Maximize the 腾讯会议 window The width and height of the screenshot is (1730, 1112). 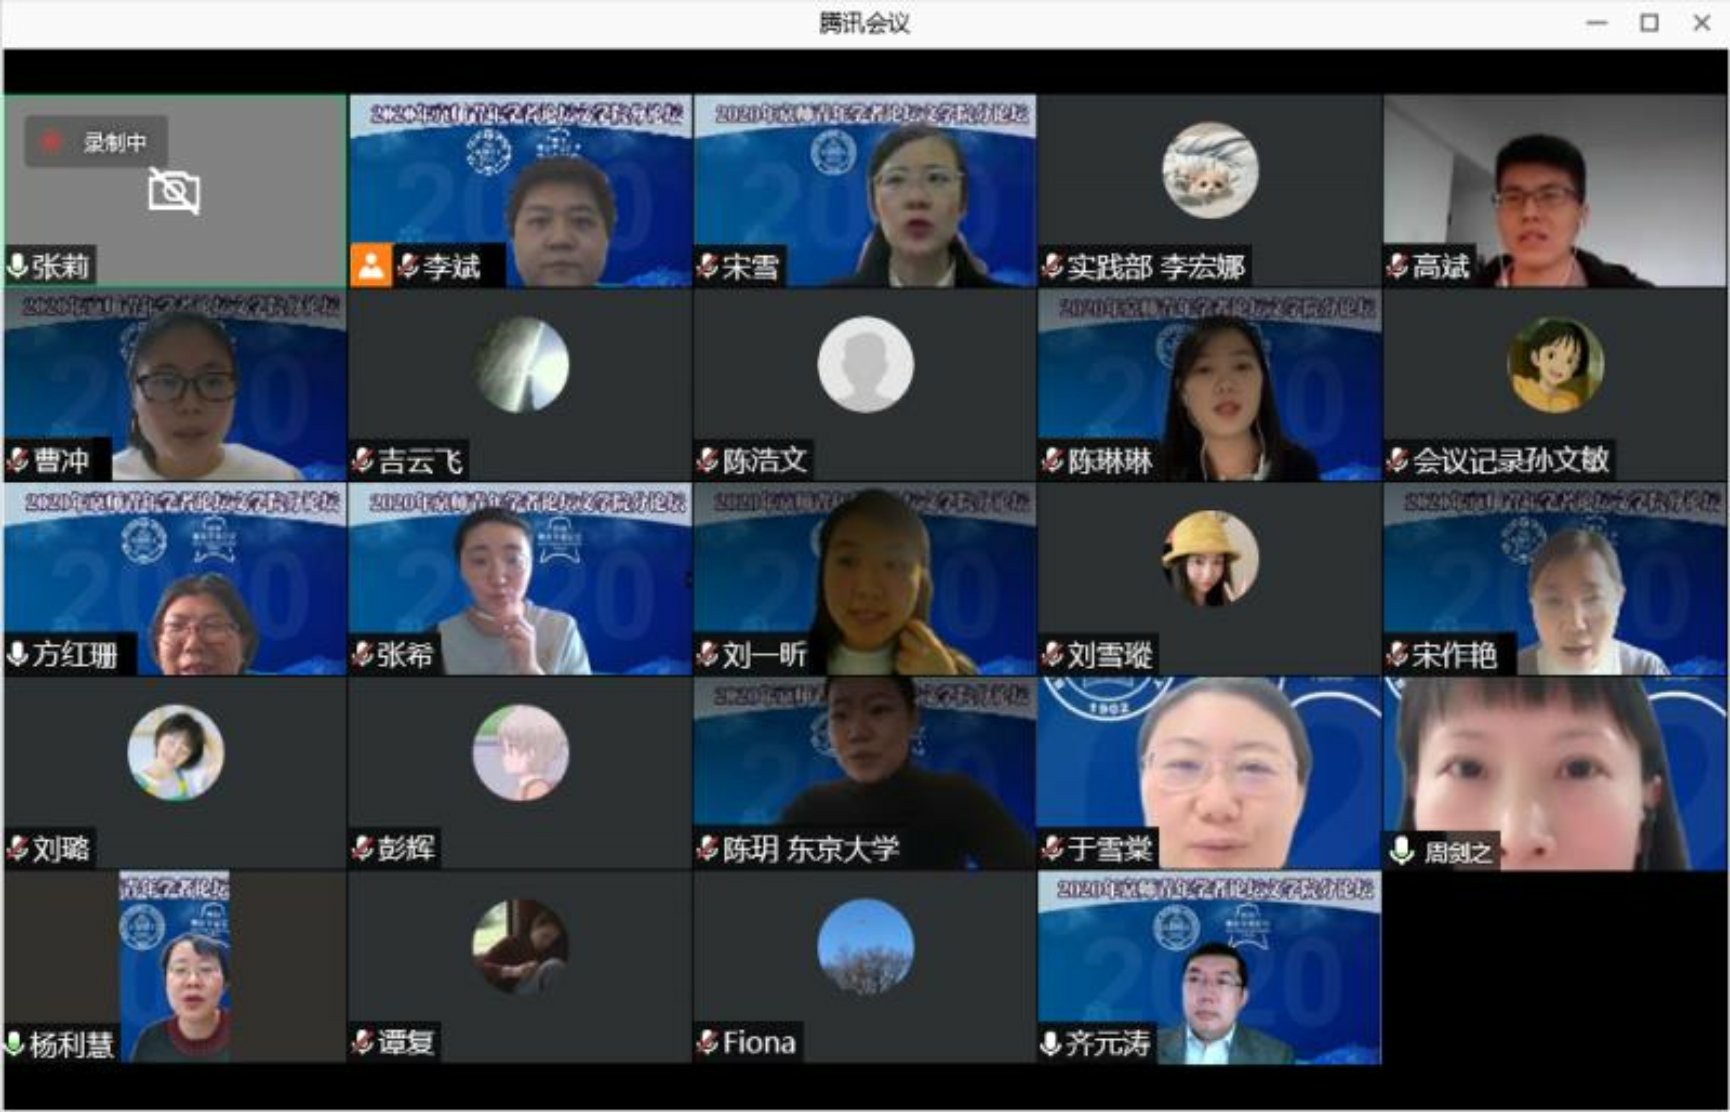coord(1649,23)
